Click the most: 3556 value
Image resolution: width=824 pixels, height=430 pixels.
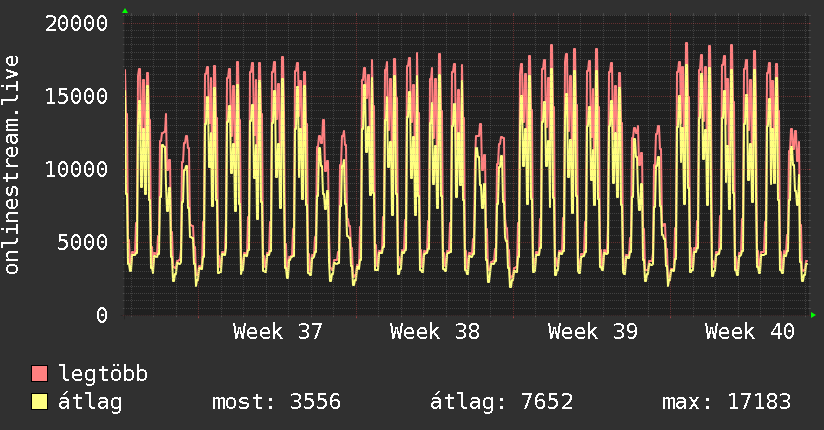[276, 402]
